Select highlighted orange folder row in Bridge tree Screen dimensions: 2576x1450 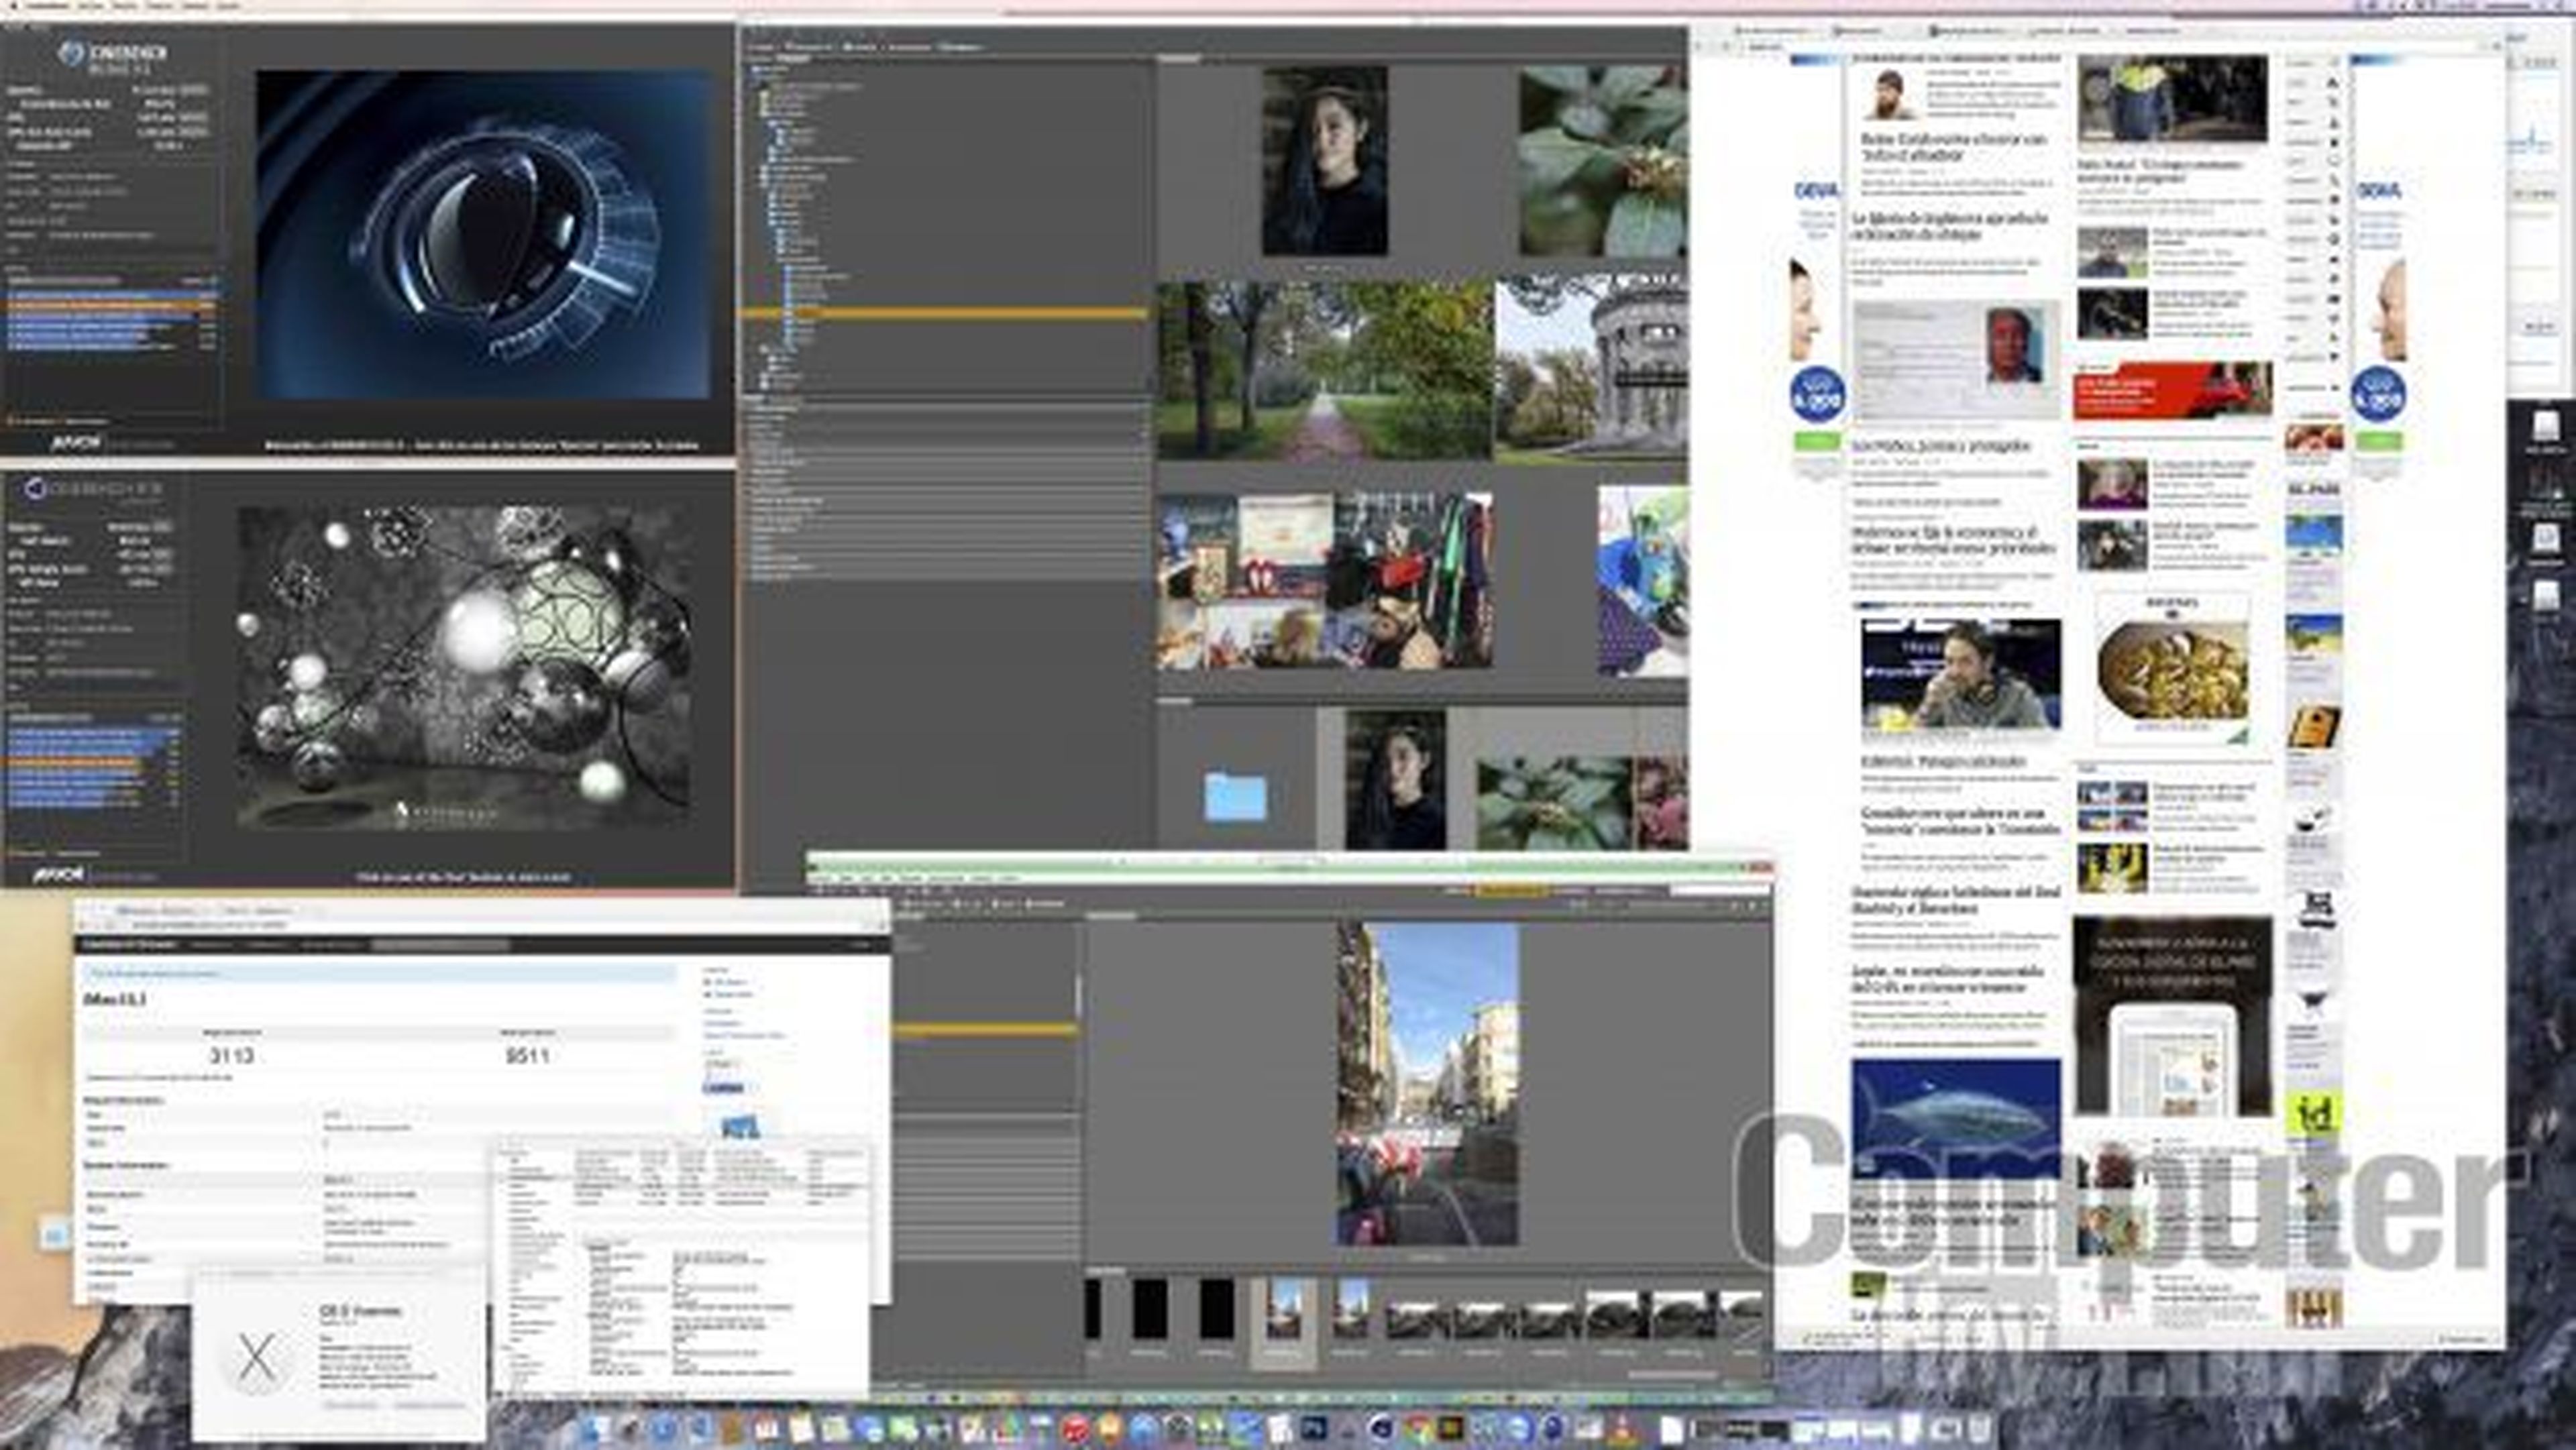click(944, 313)
